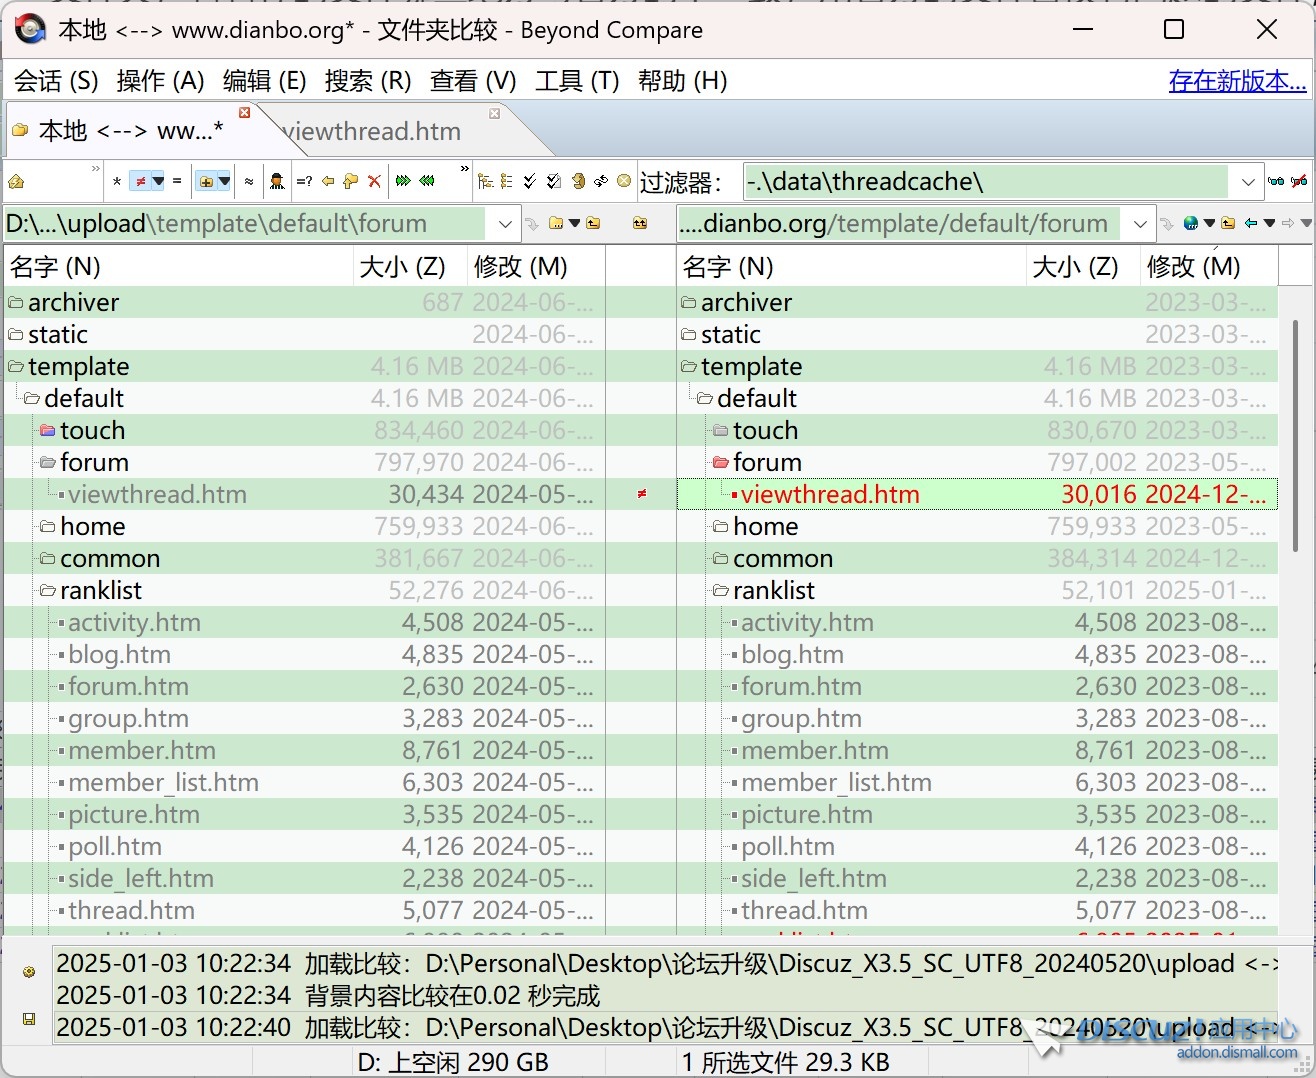Toggle the Suppress filters crossed-glasses icon
This screenshot has height=1078, width=1316.
tap(1300, 181)
